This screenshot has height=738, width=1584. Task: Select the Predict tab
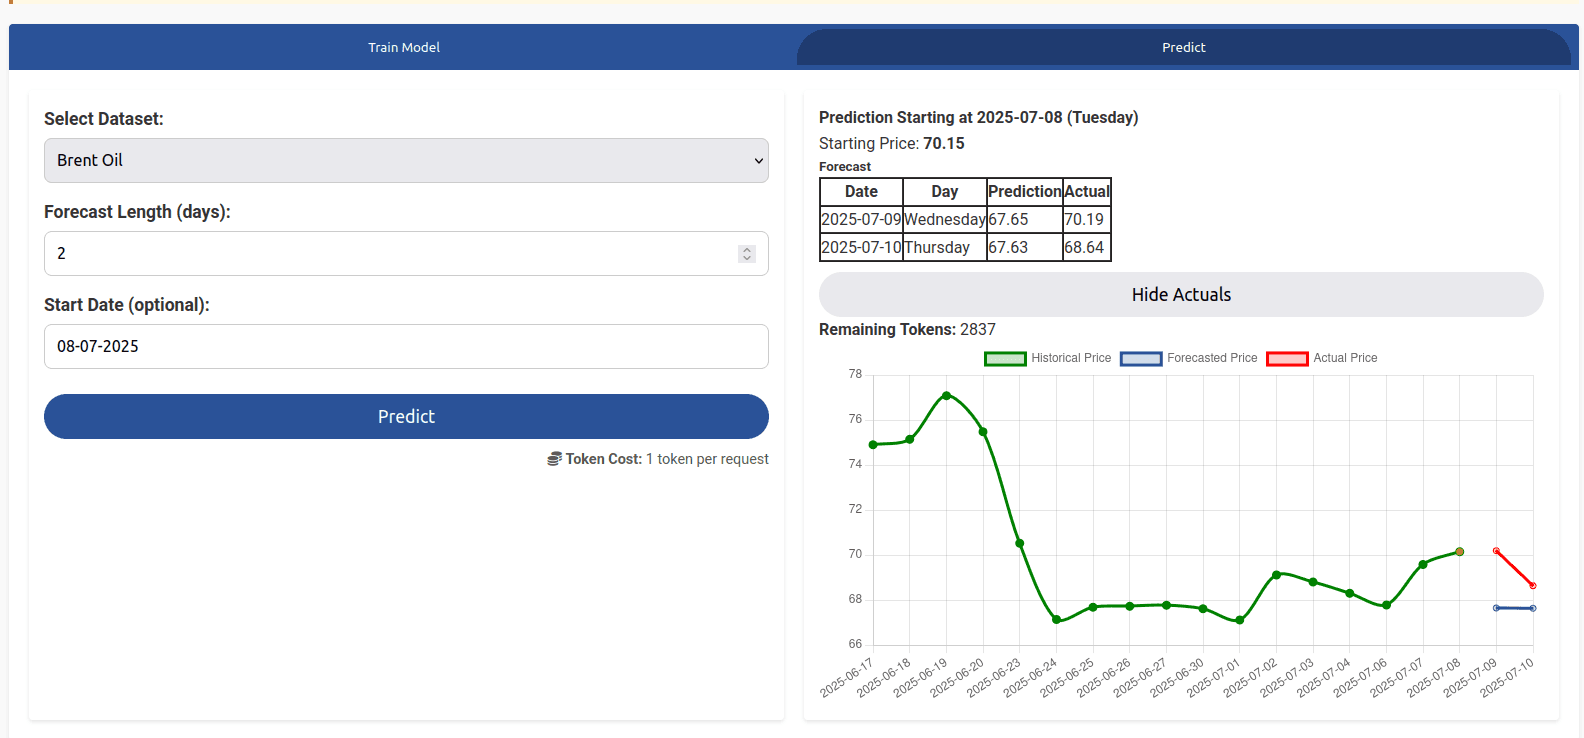(x=1183, y=47)
